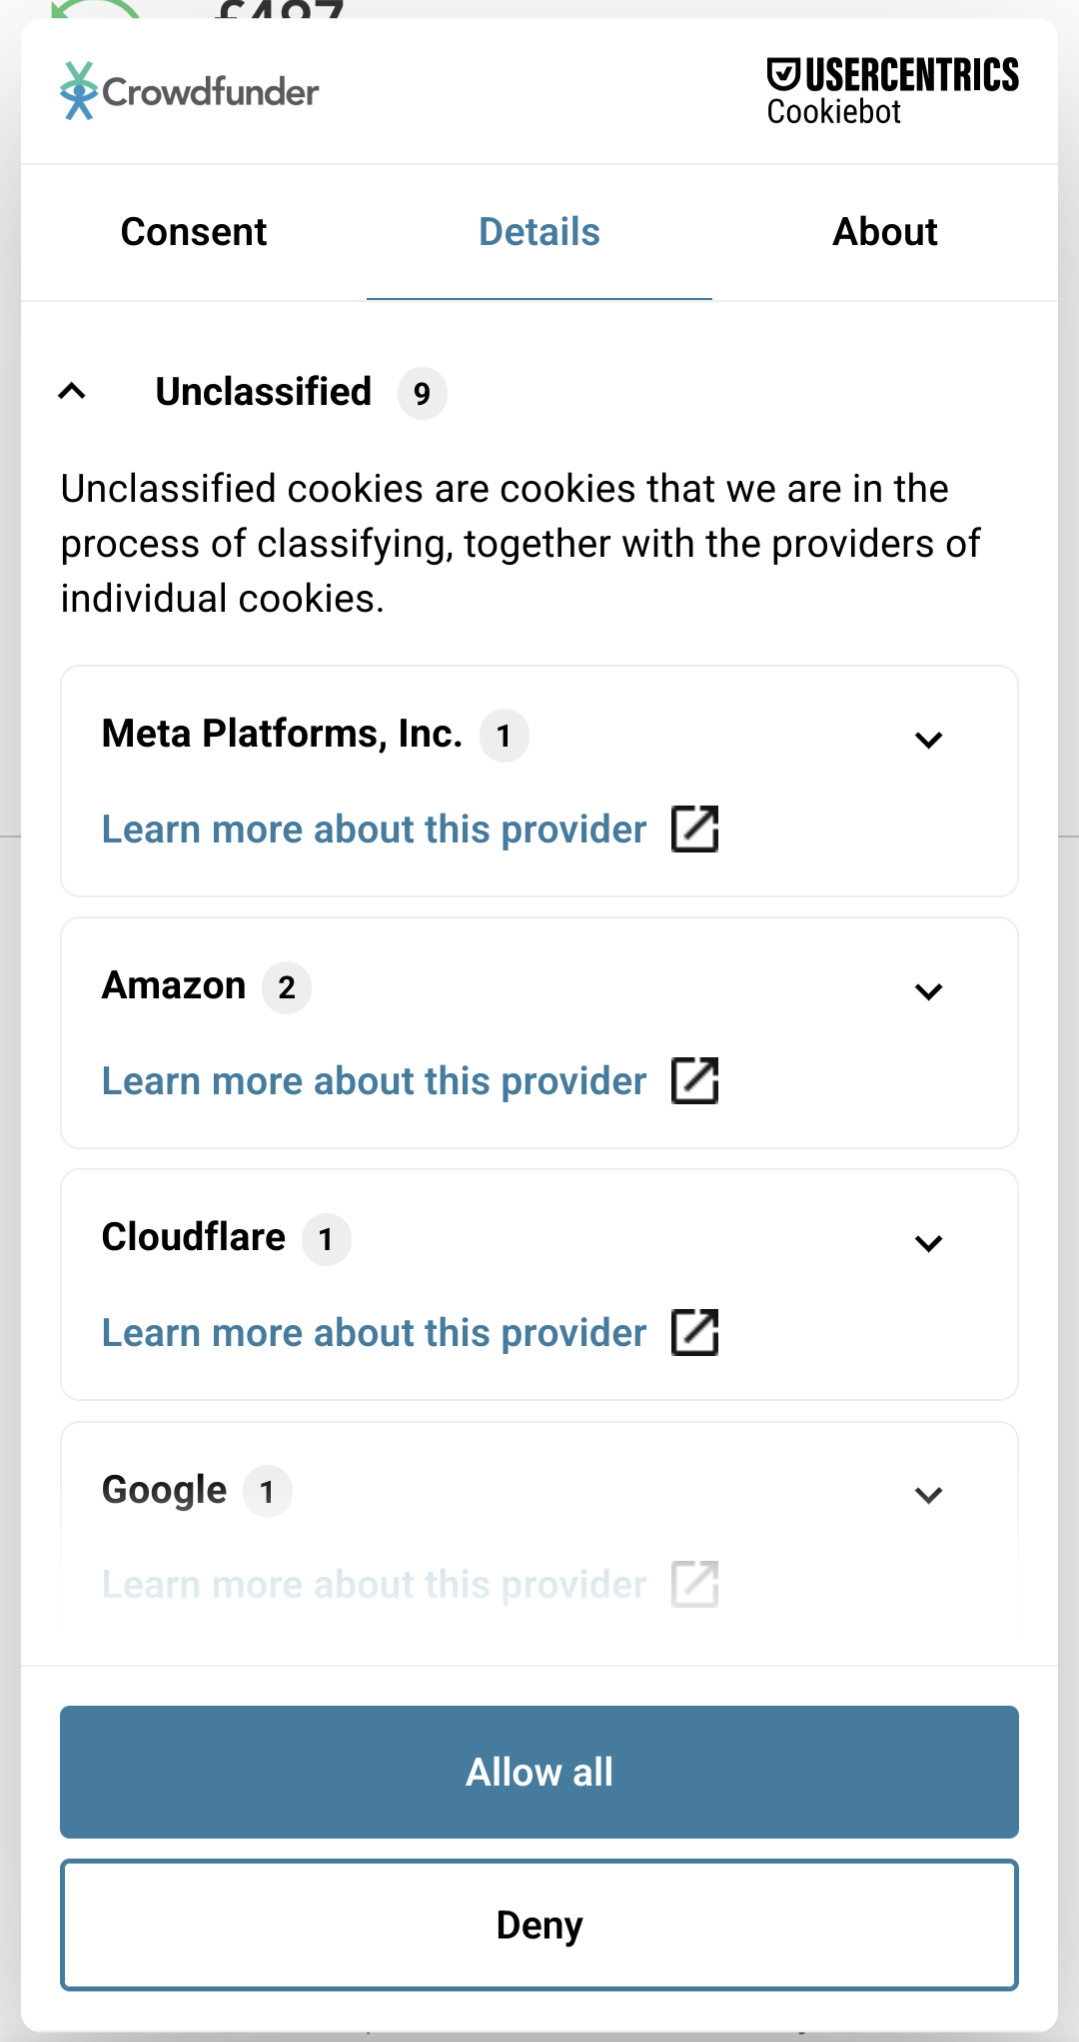The image size is (1079, 2042).
Task: Expand Meta Platforms, Inc. provider details
Action: tap(929, 739)
